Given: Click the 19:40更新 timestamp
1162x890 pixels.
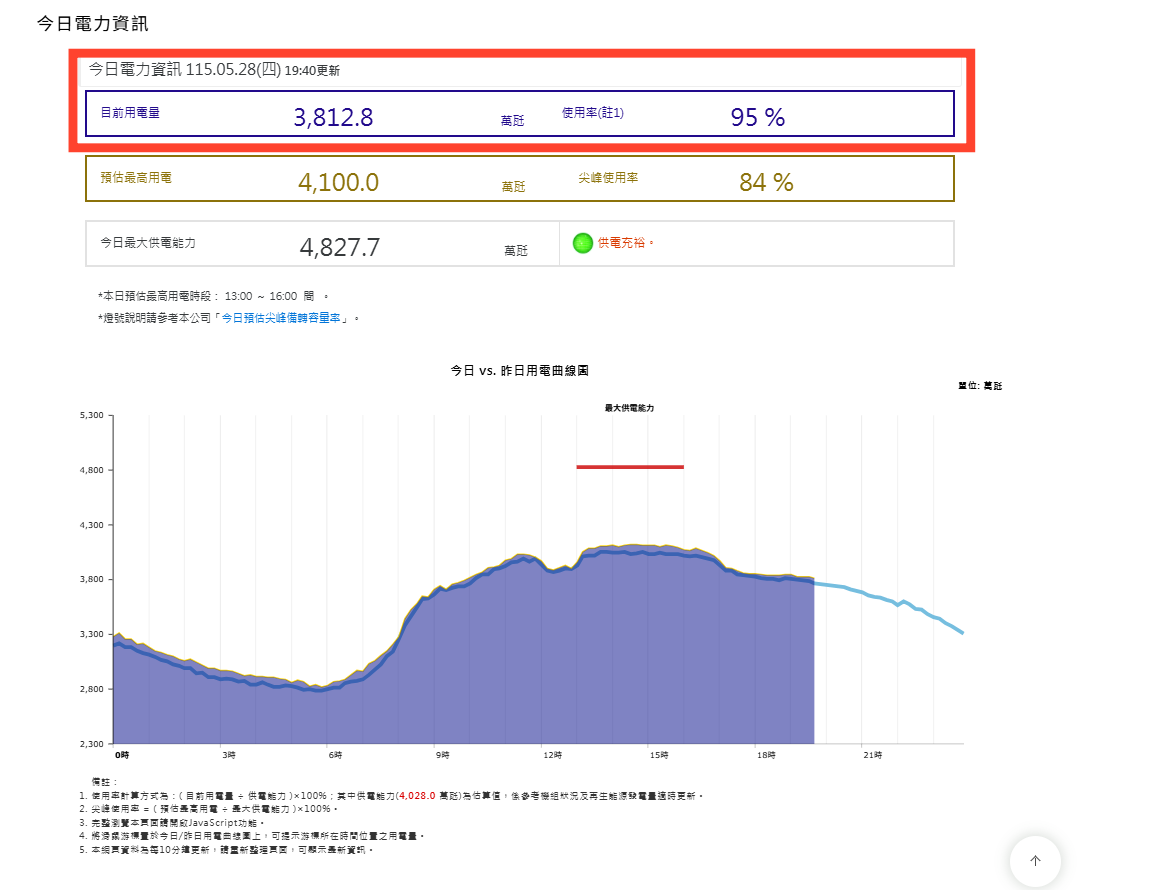Looking at the screenshot, I should (312, 71).
